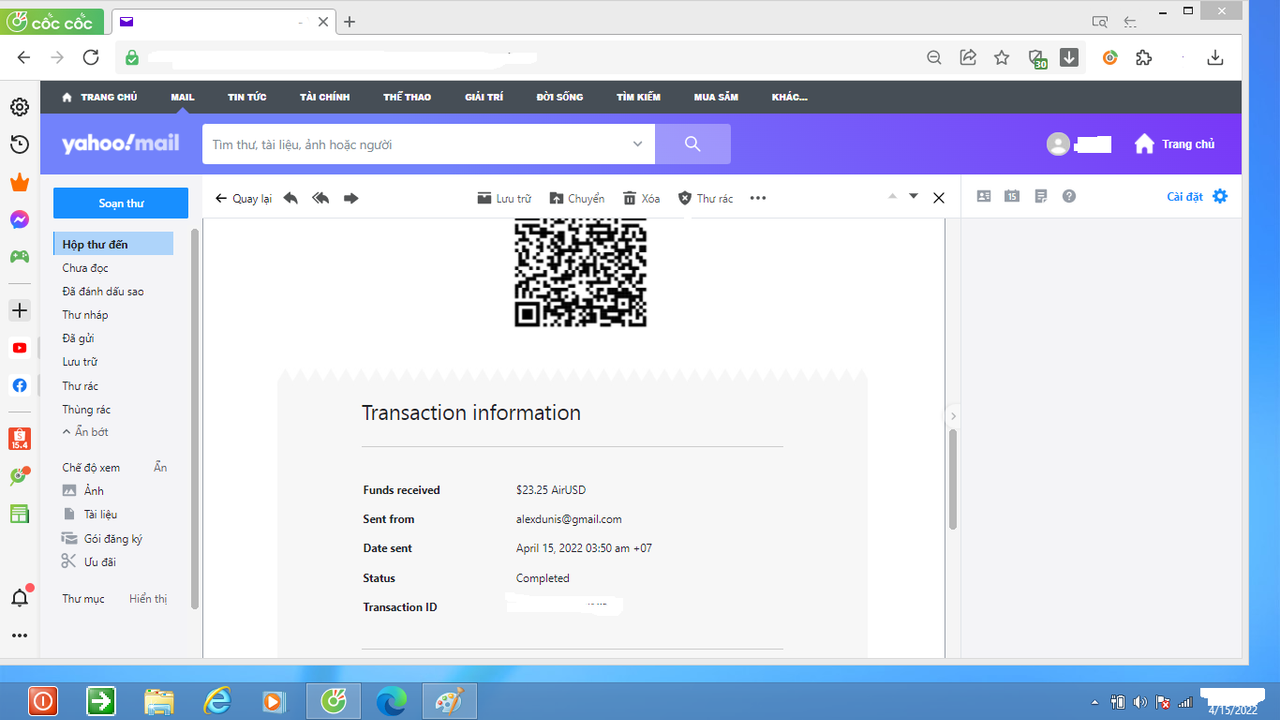The image size is (1280, 720).
Task: Forward the email with forward arrow icon
Action: [351, 198]
